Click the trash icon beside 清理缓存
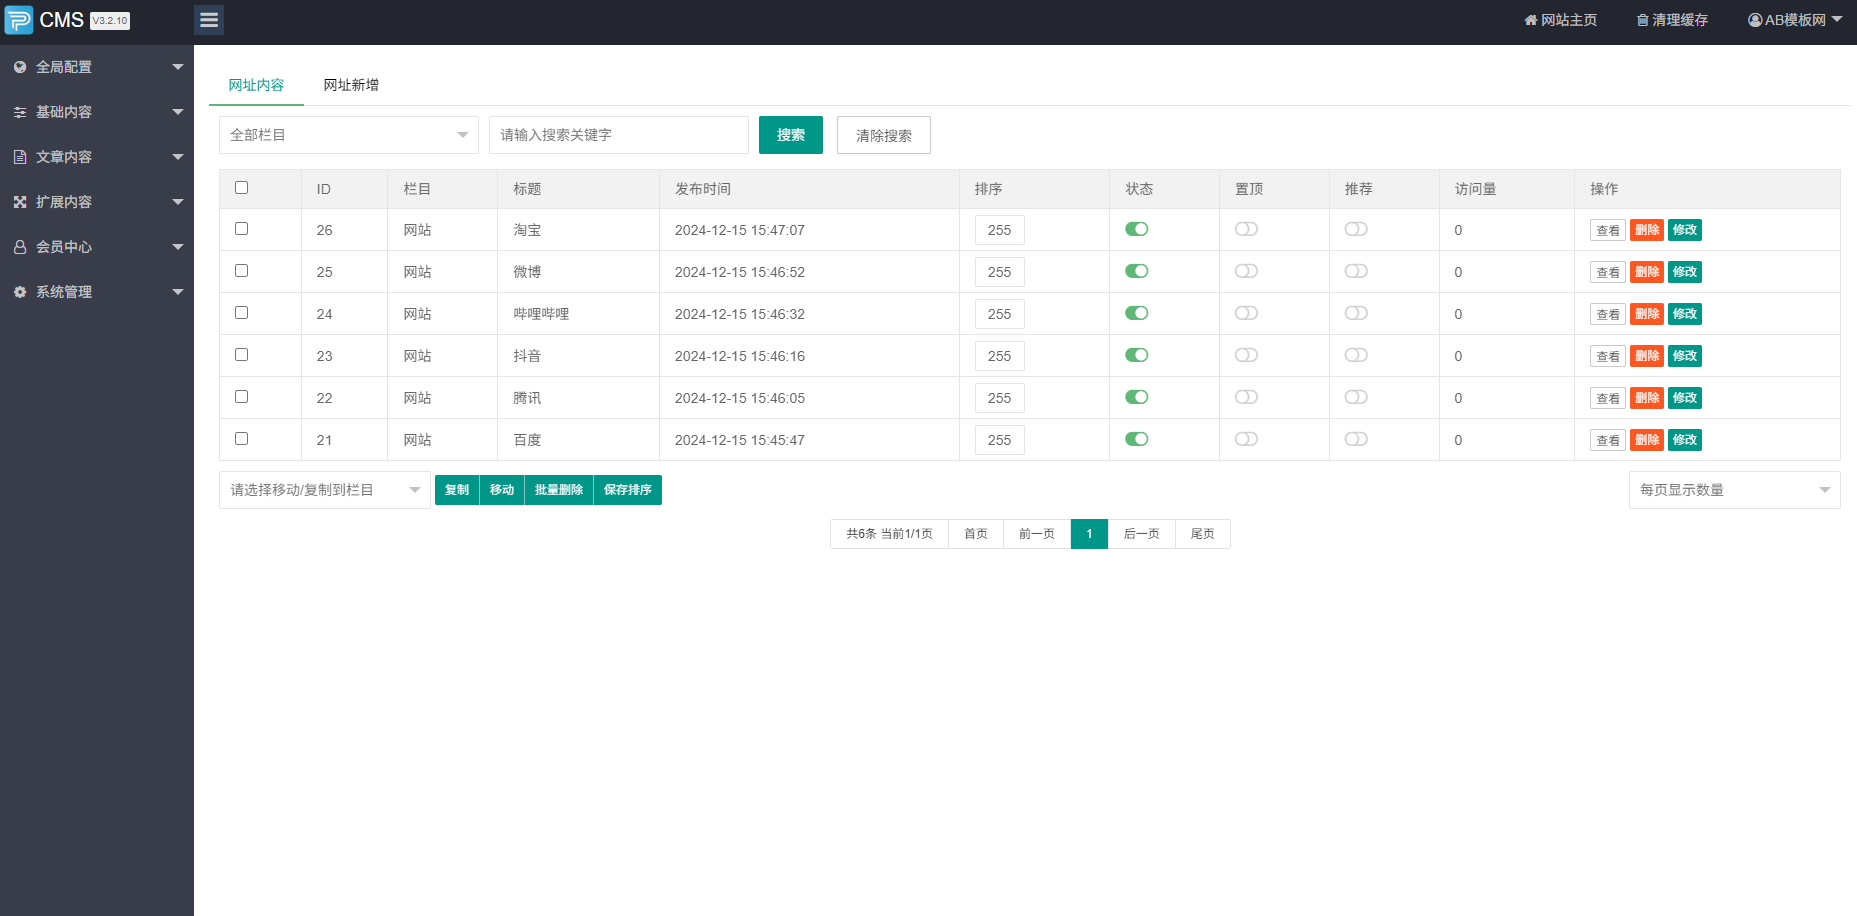 coord(1642,20)
